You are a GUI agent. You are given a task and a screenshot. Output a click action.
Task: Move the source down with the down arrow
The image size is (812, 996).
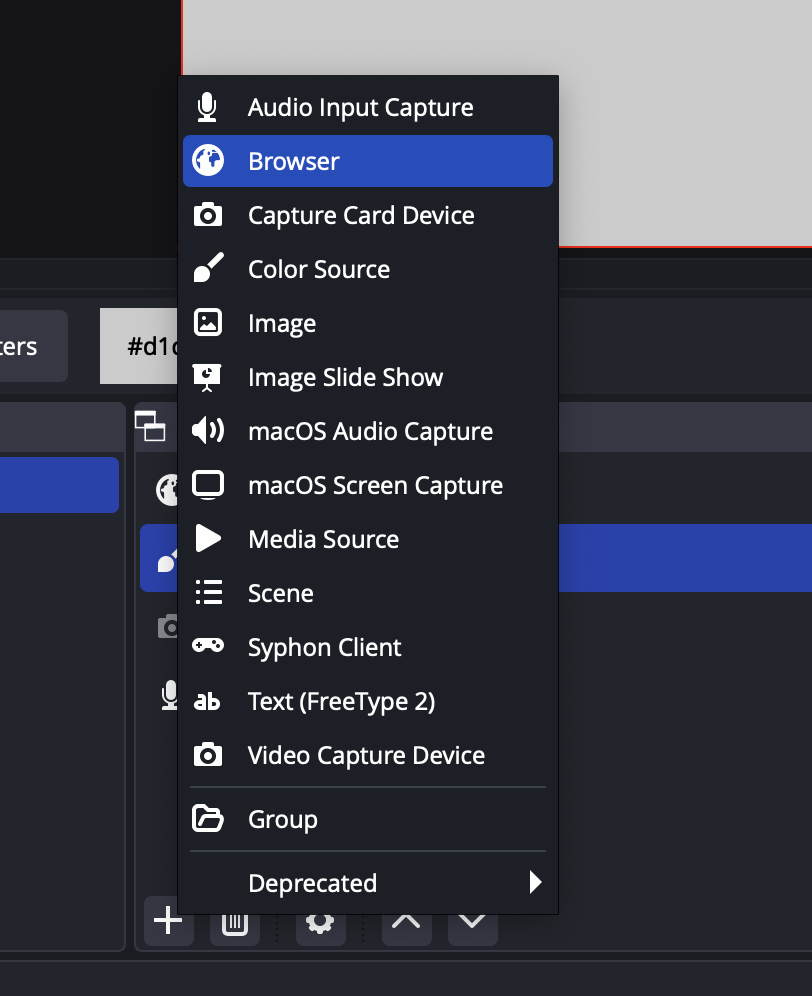pyautogui.click(x=472, y=923)
